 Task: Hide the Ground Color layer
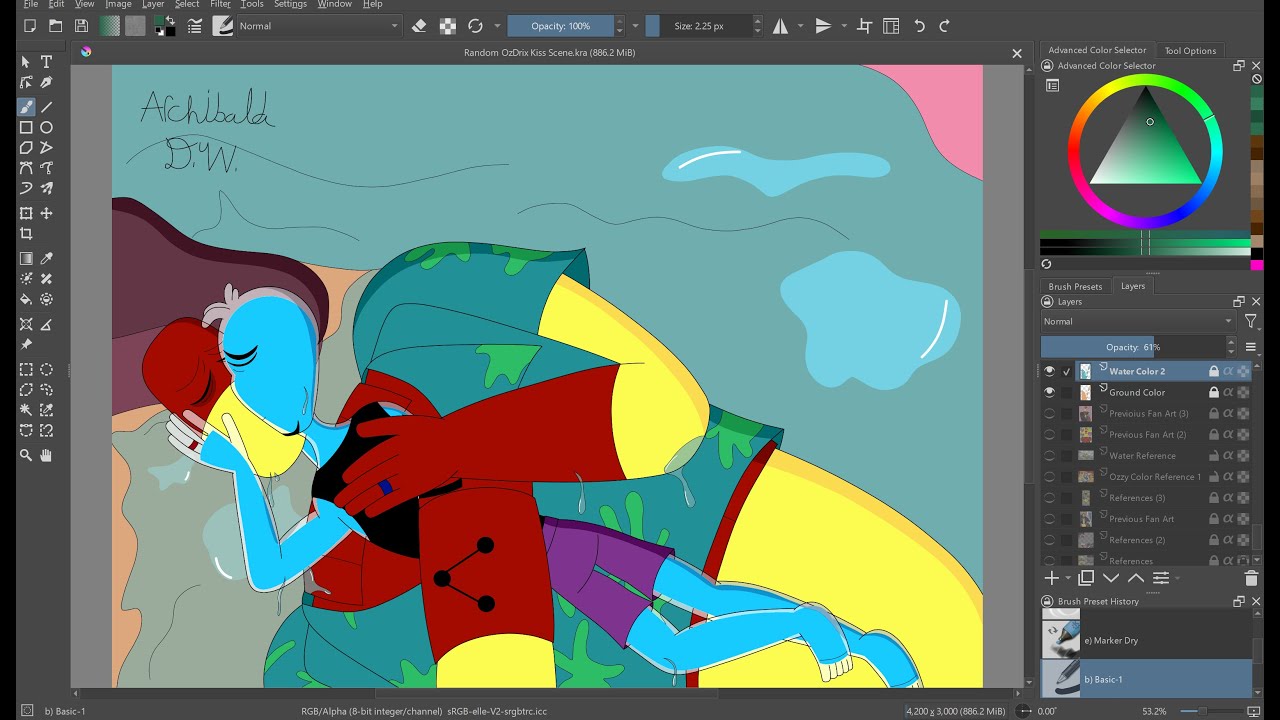(x=1049, y=392)
